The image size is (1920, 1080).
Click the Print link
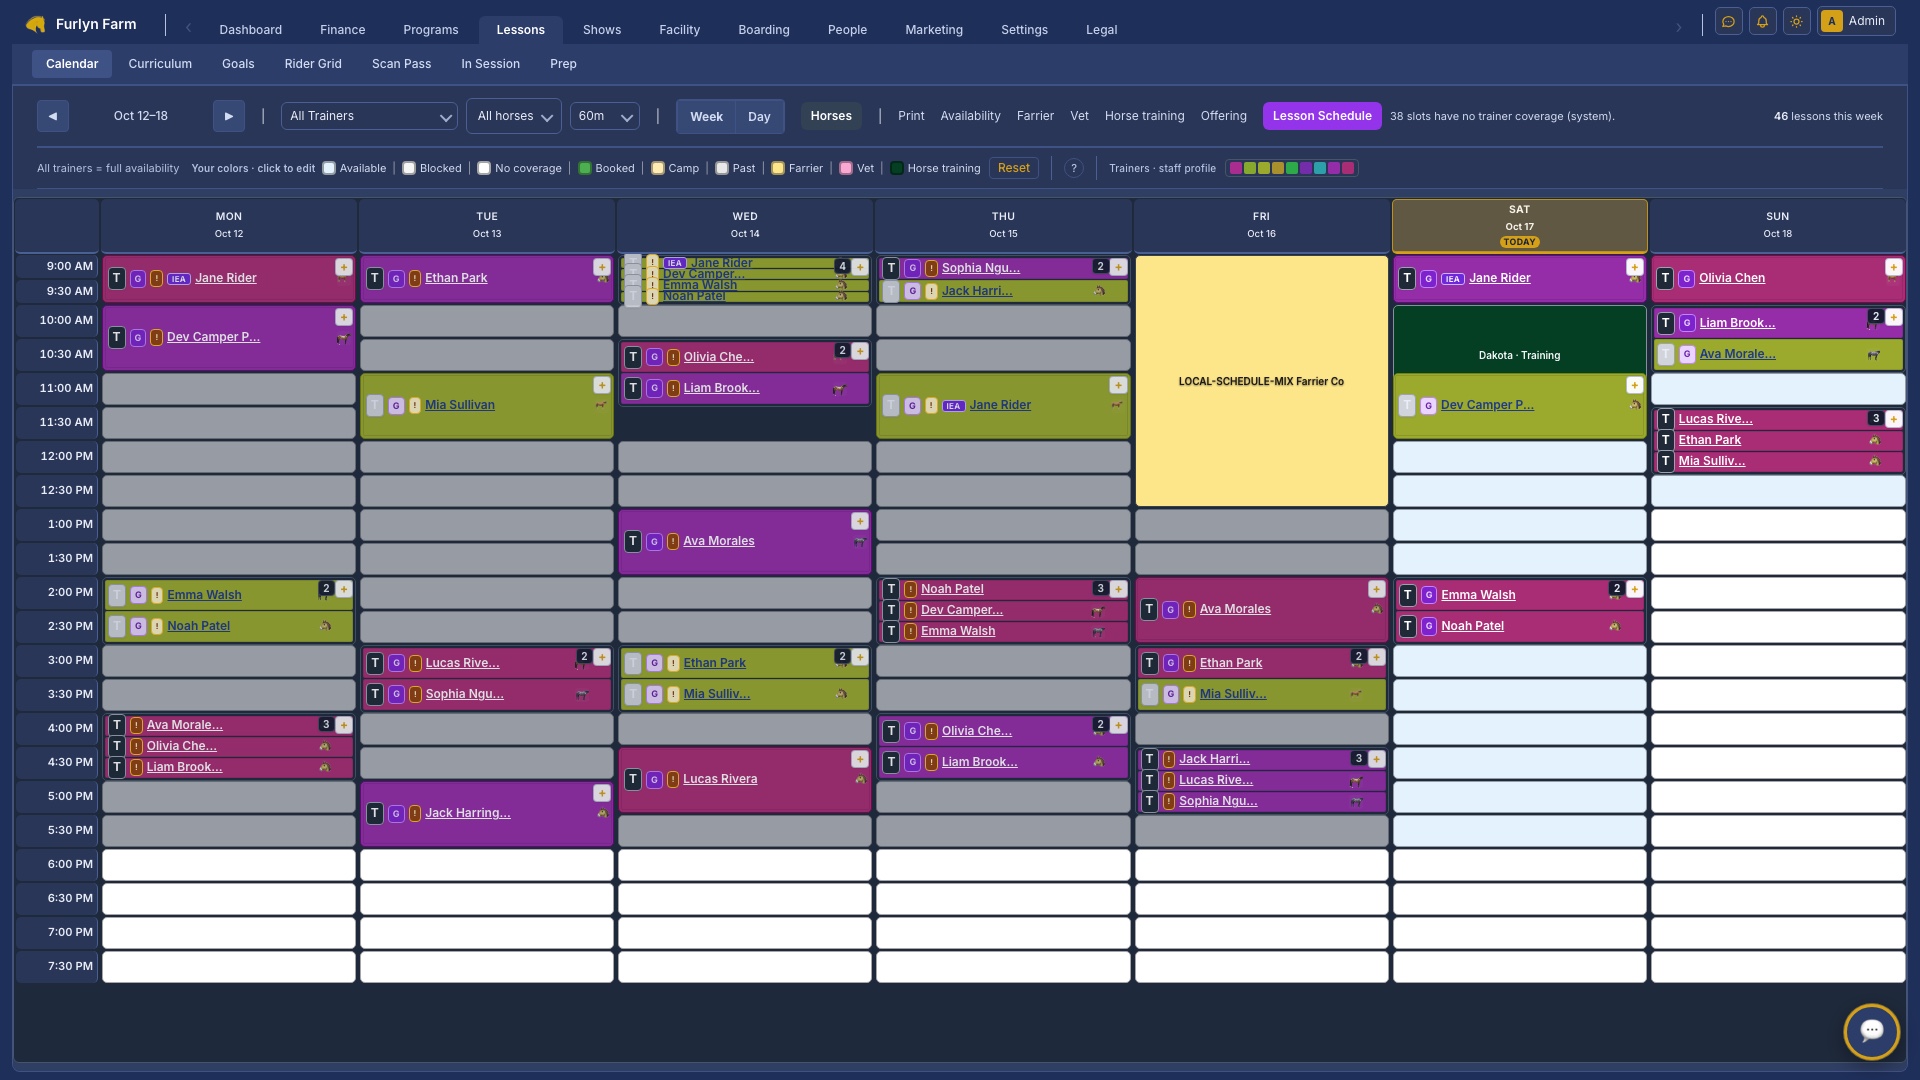click(x=911, y=116)
